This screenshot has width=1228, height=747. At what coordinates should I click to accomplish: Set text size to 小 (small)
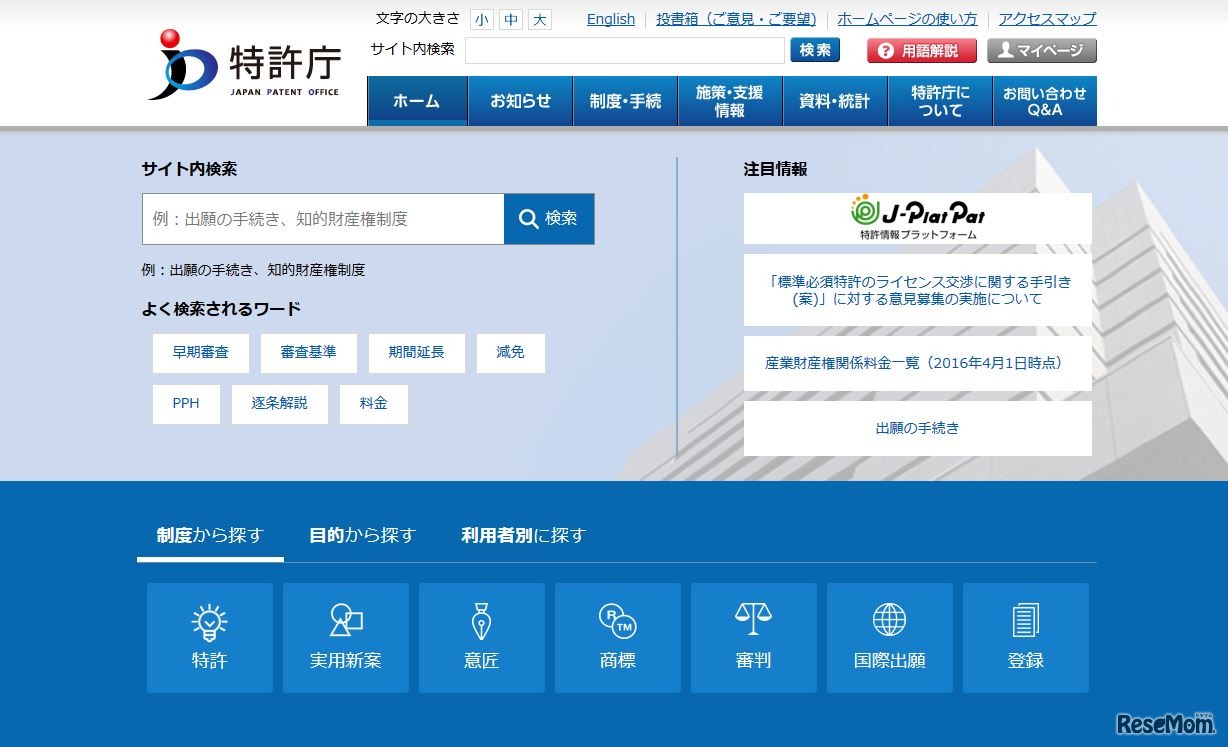click(x=481, y=18)
